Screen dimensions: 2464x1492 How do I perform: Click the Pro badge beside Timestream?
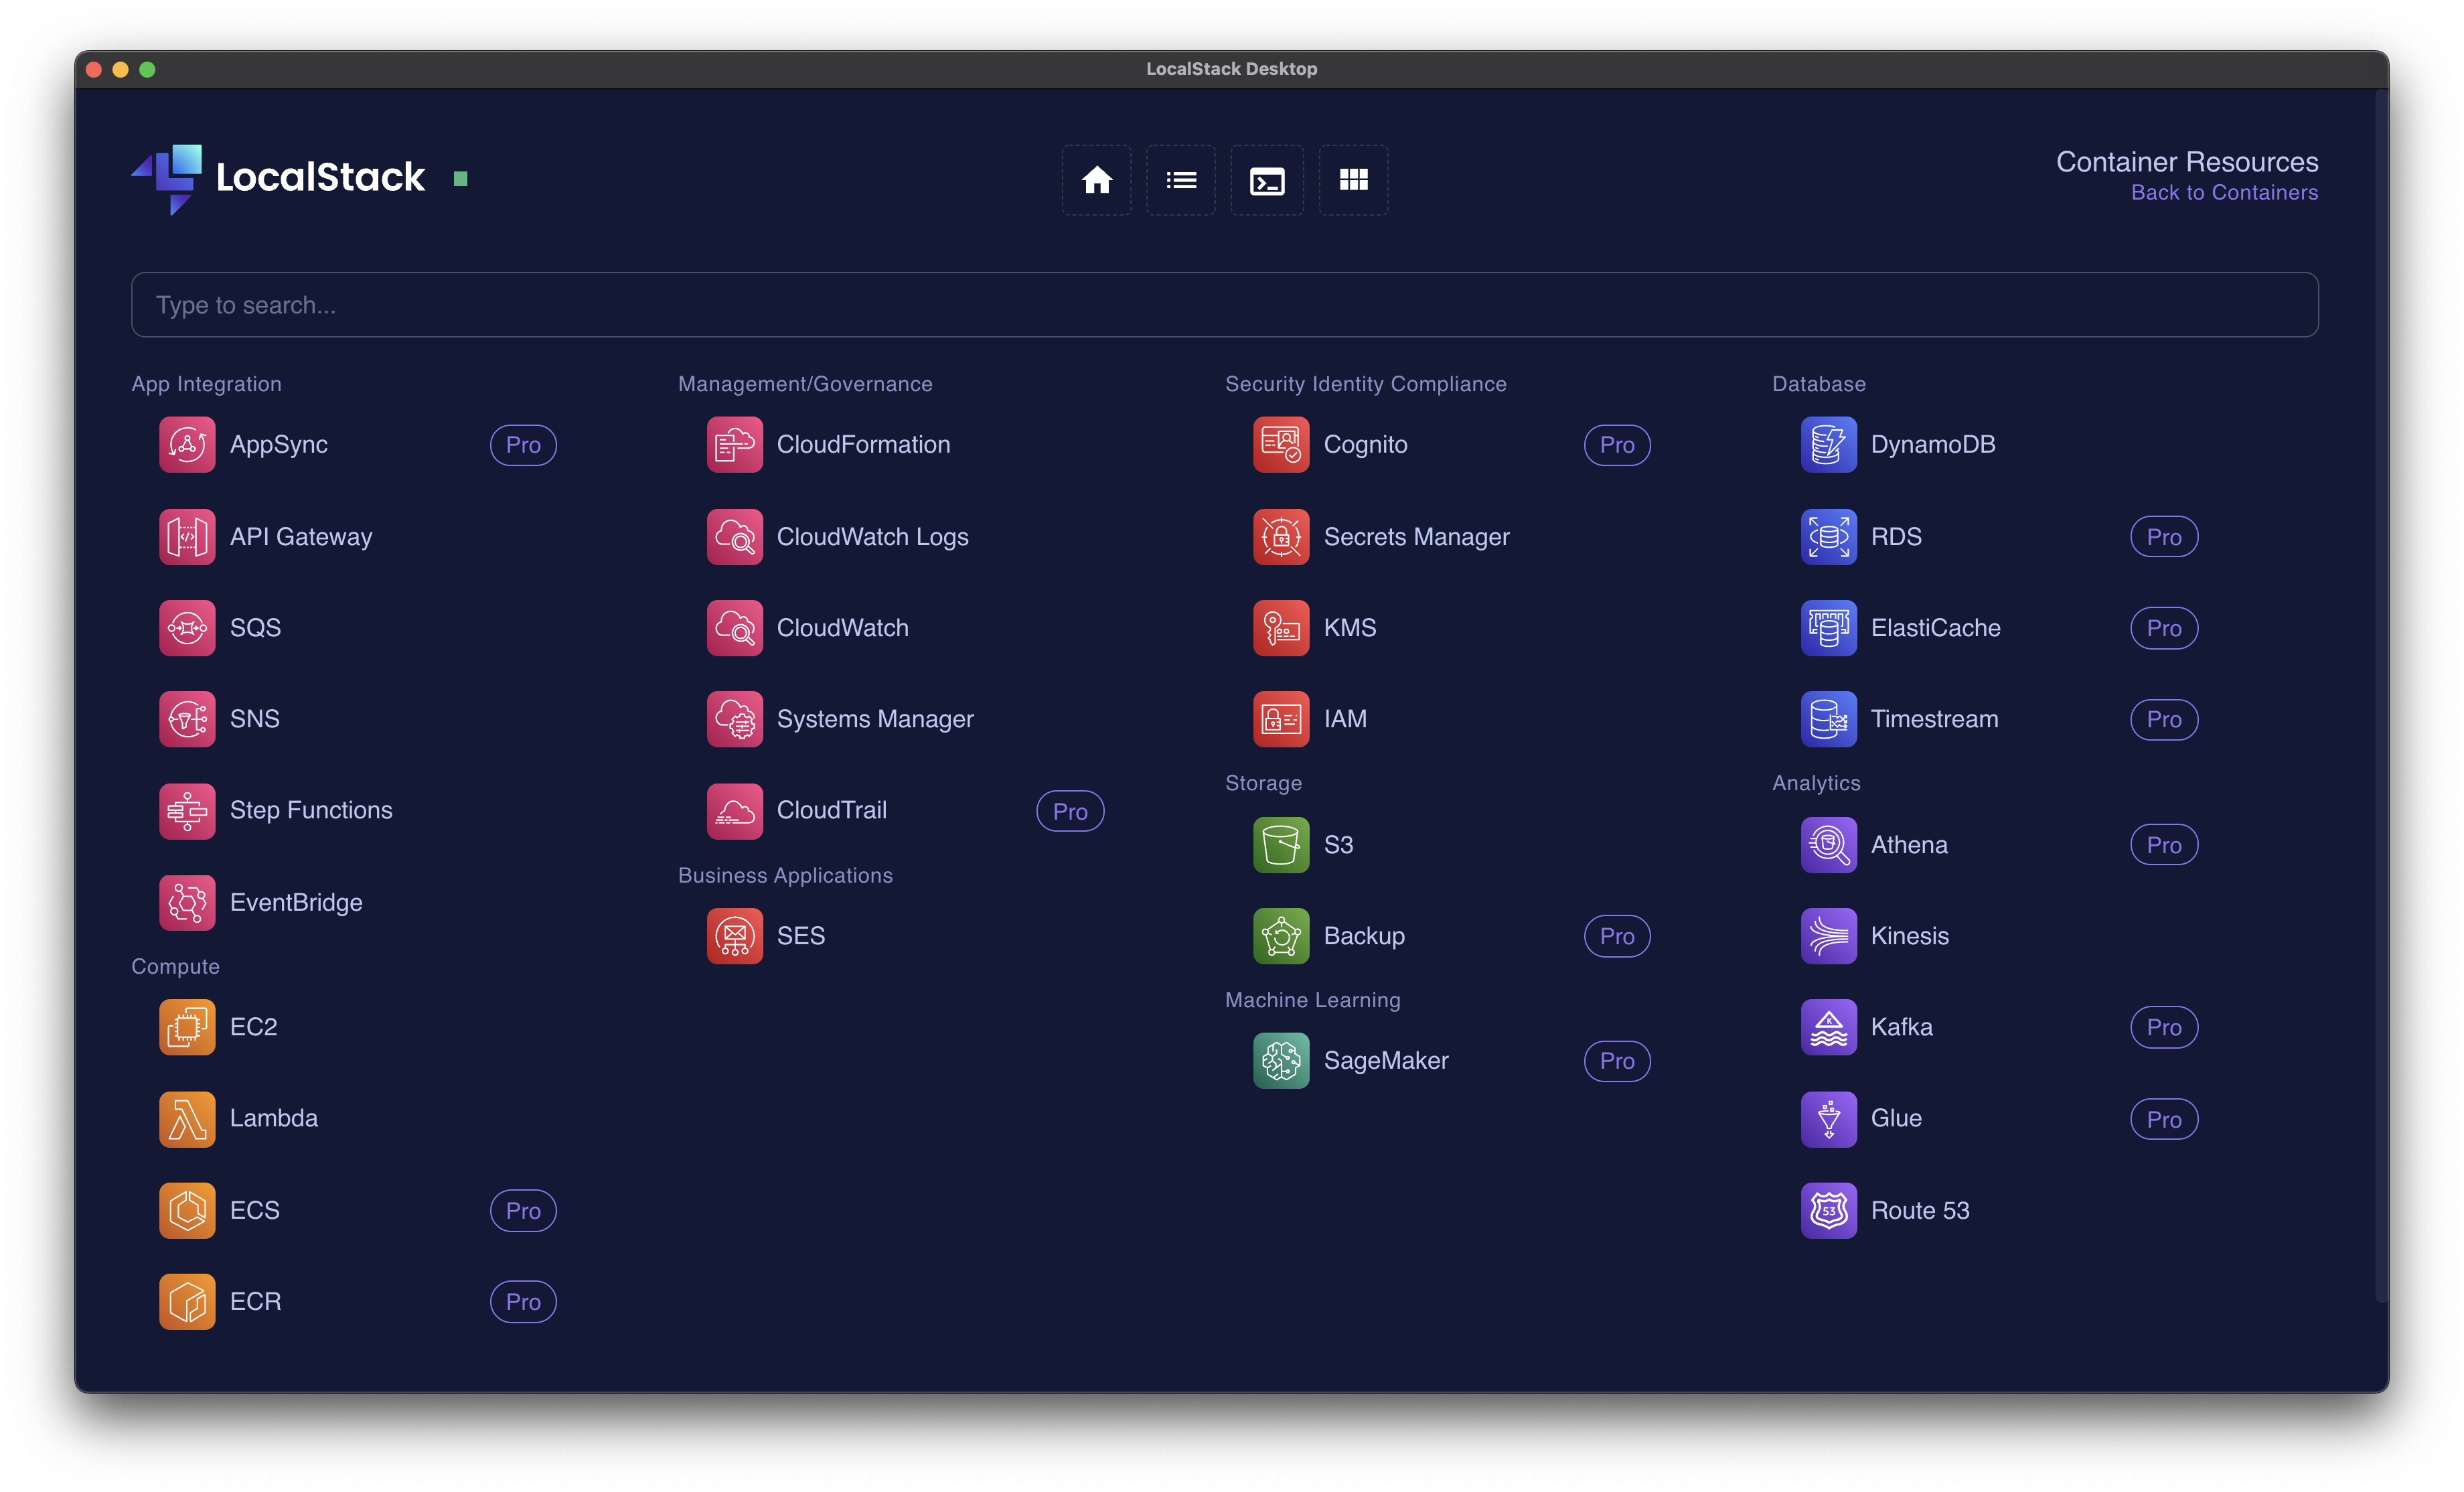pyautogui.click(x=2164, y=719)
